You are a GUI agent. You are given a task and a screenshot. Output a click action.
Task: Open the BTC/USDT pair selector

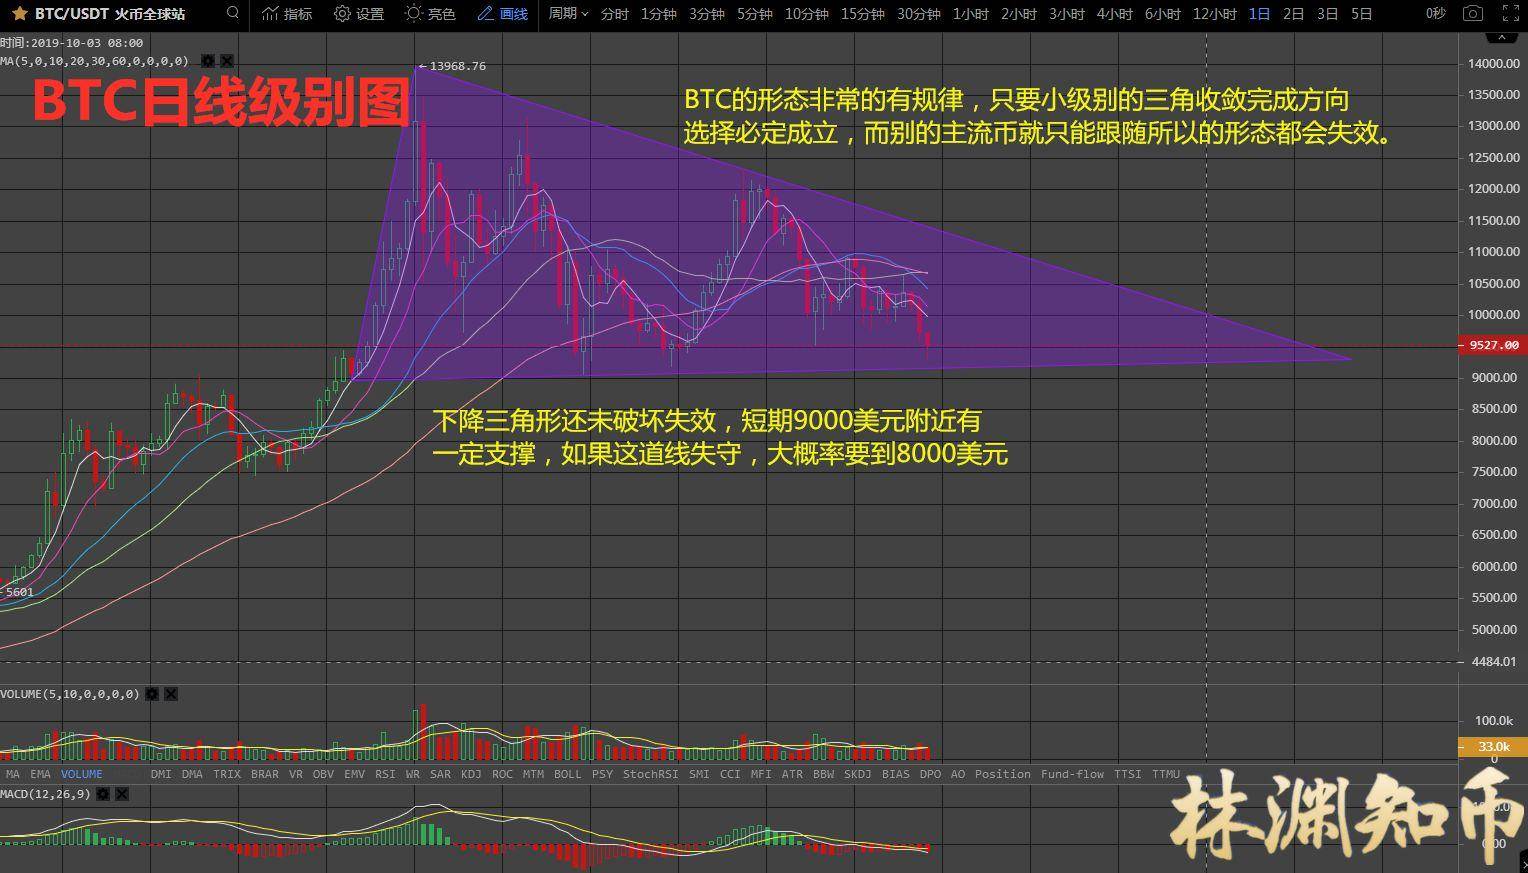pyautogui.click(x=110, y=14)
